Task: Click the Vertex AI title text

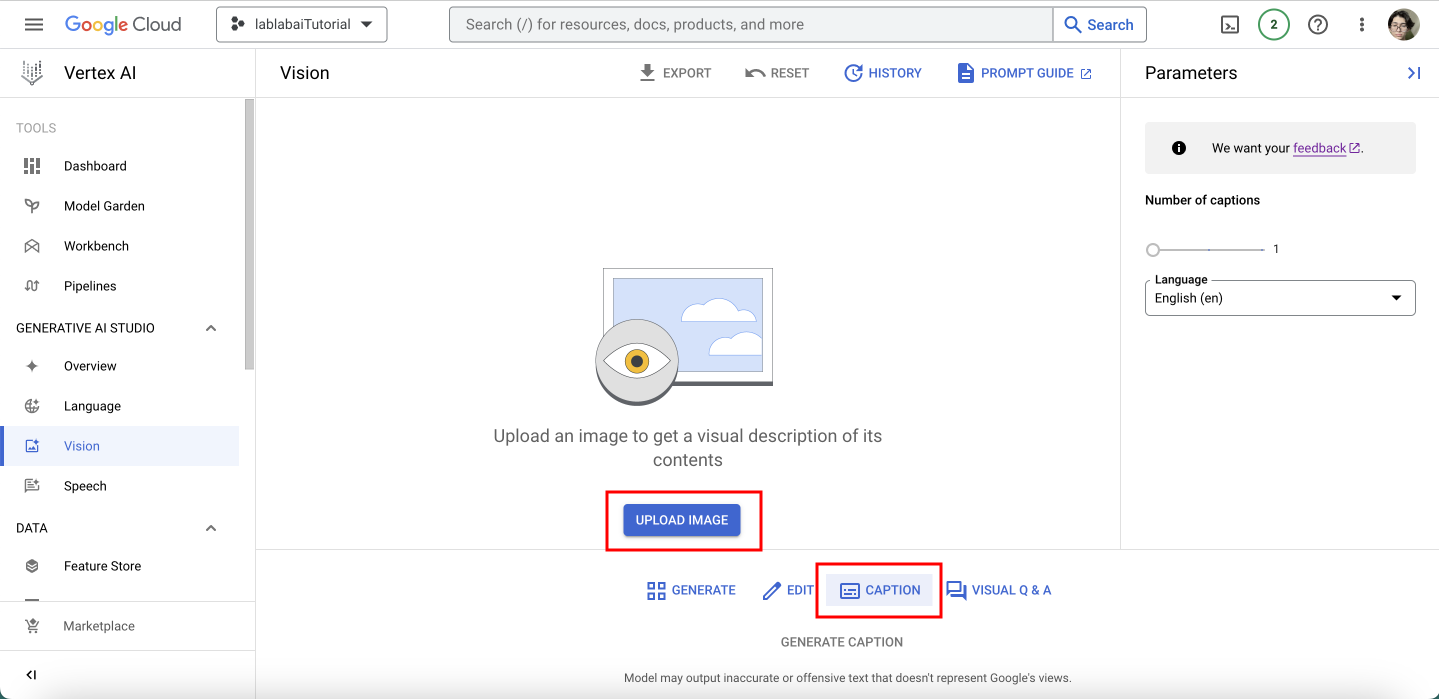Action: (100, 73)
